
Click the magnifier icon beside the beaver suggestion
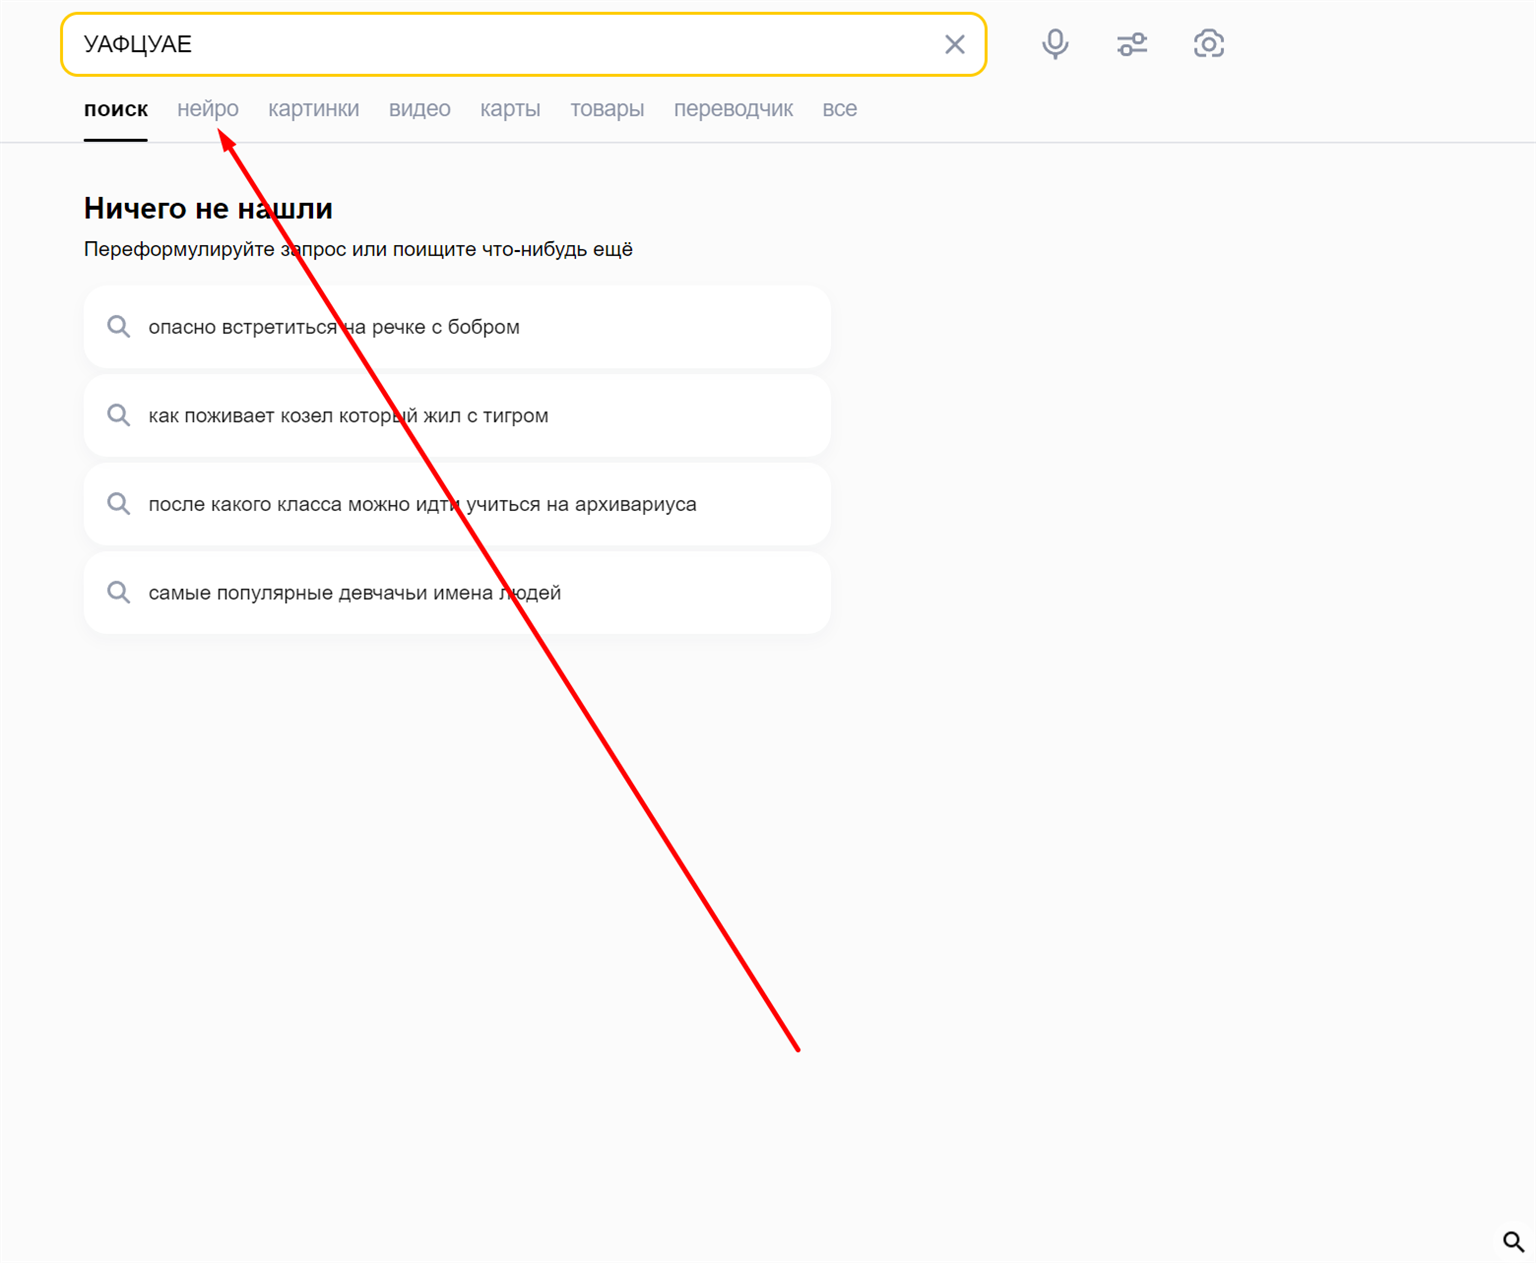pyautogui.click(x=119, y=327)
